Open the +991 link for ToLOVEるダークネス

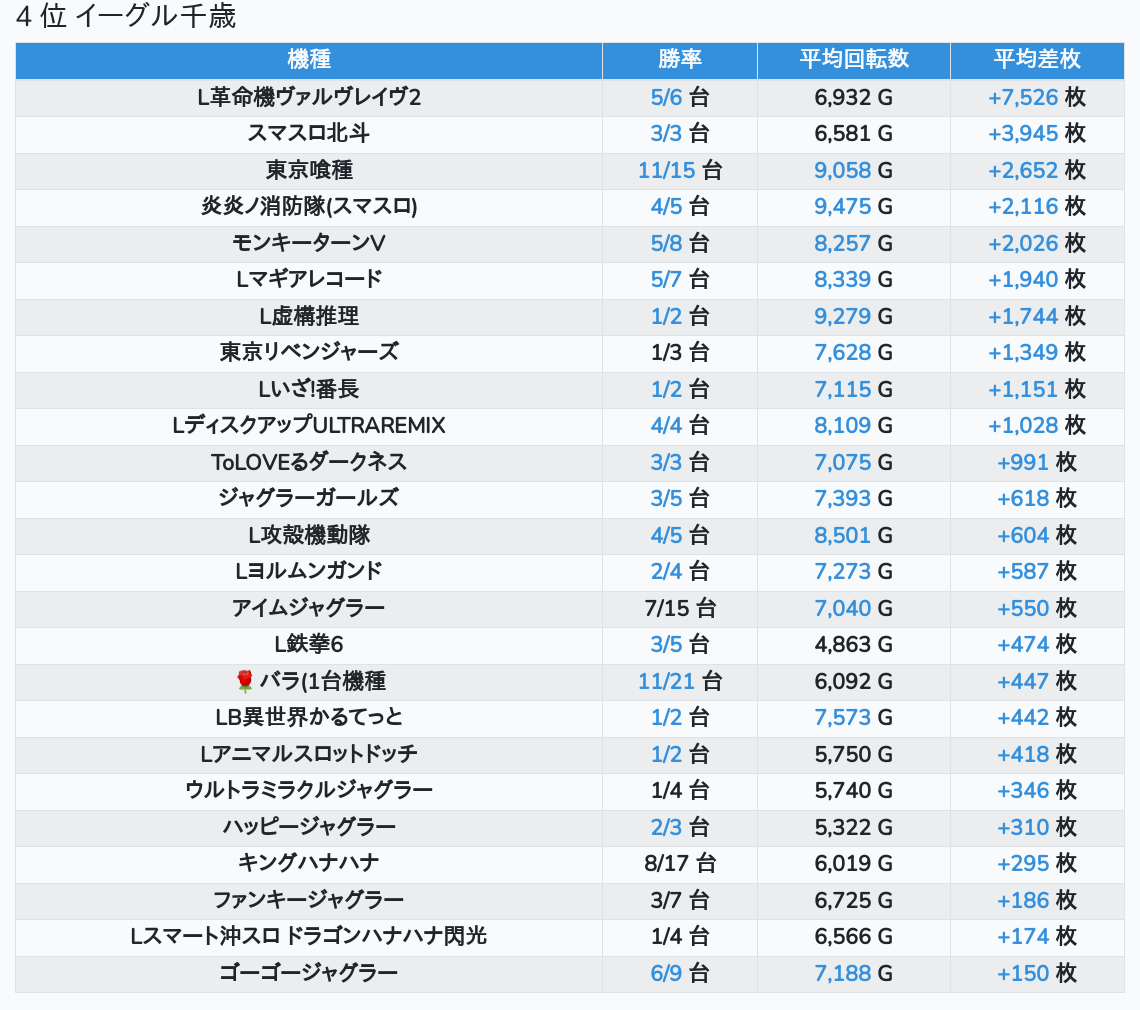[1022, 463]
